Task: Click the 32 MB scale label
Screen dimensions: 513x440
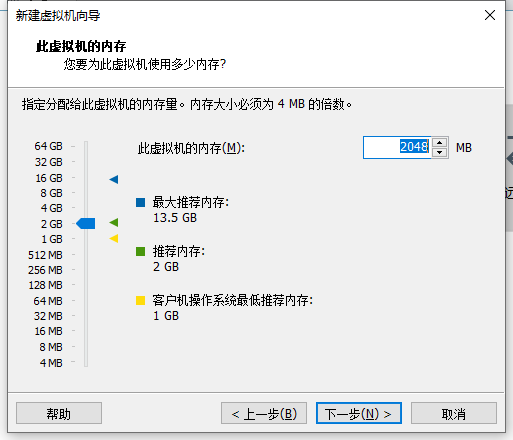Action: coord(48,316)
